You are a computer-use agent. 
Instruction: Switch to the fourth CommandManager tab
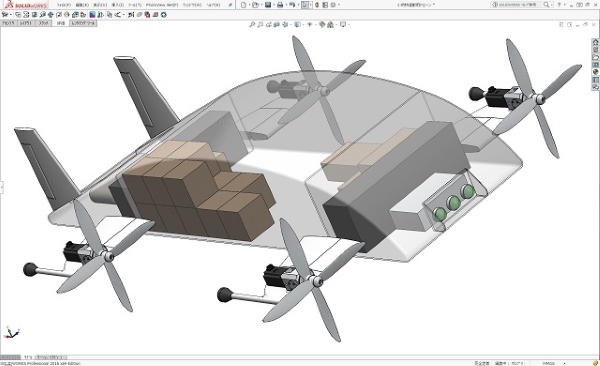pyautogui.click(x=60, y=23)
